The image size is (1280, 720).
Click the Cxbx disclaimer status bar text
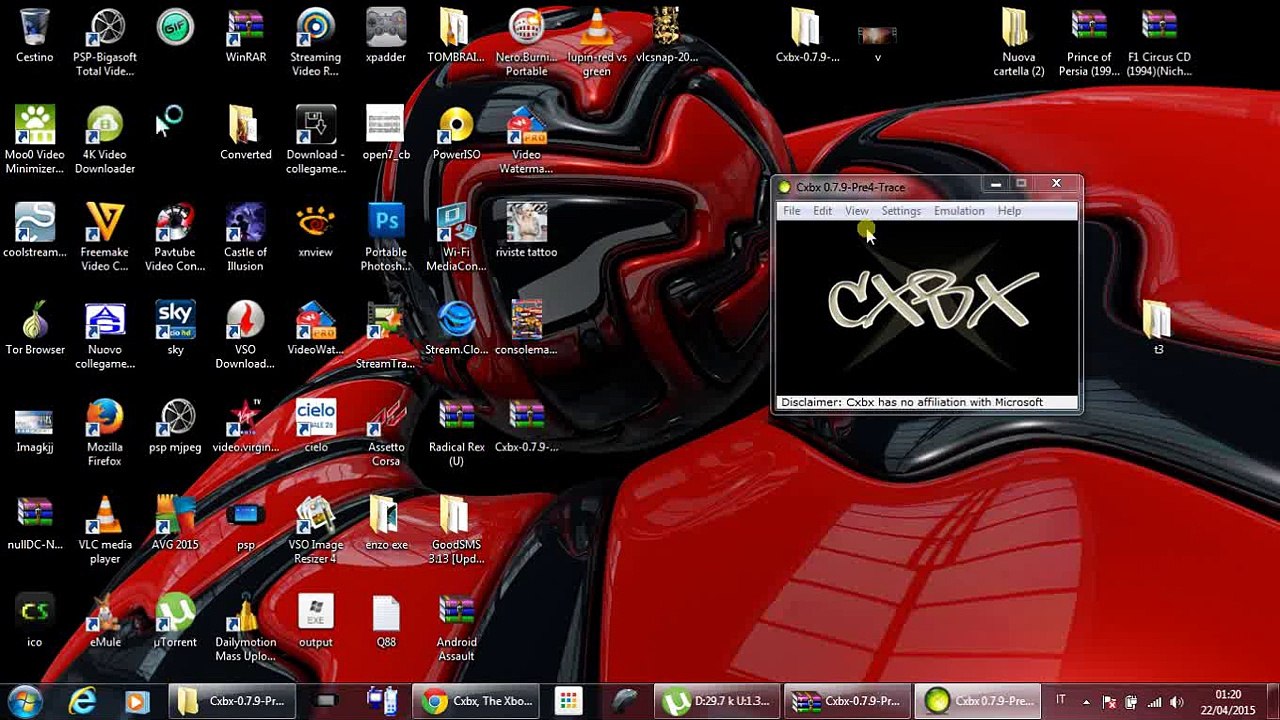(x=912, y=402)
